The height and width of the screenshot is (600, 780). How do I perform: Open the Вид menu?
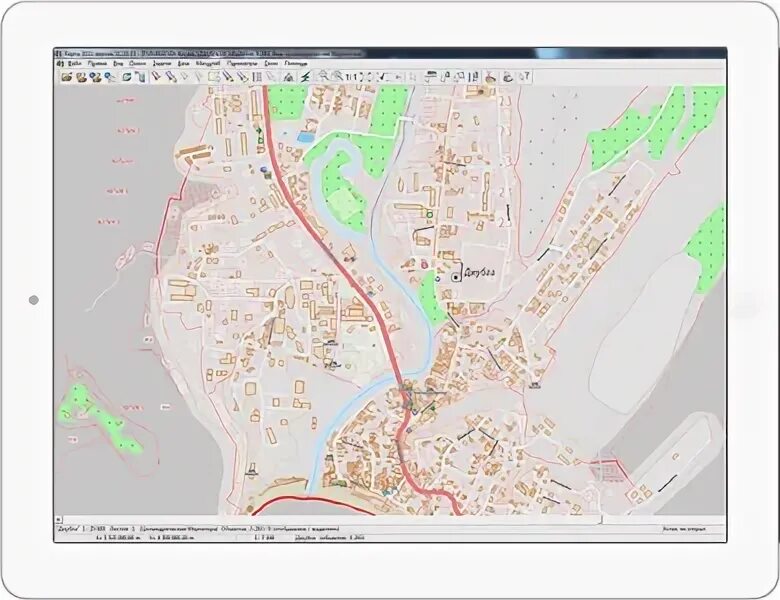(x=118, y=64)
